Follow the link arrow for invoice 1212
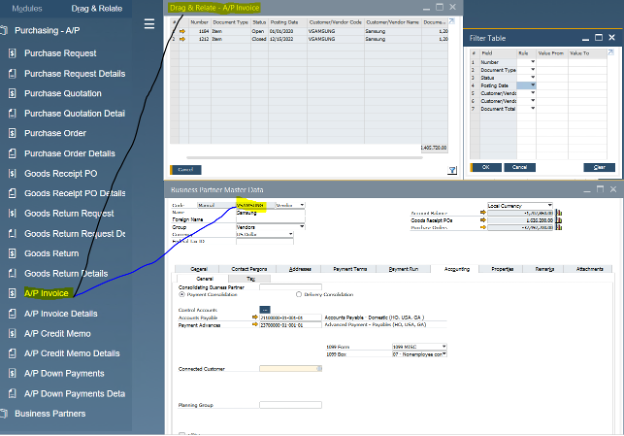This screenshot has height=436, width=624. [x=182, y=39]
